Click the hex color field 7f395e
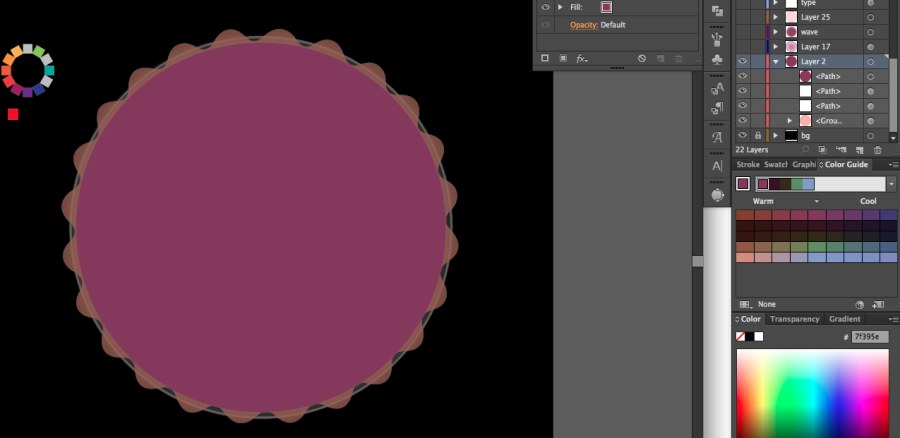The image size is (900, 438). [x=870, y=336]
